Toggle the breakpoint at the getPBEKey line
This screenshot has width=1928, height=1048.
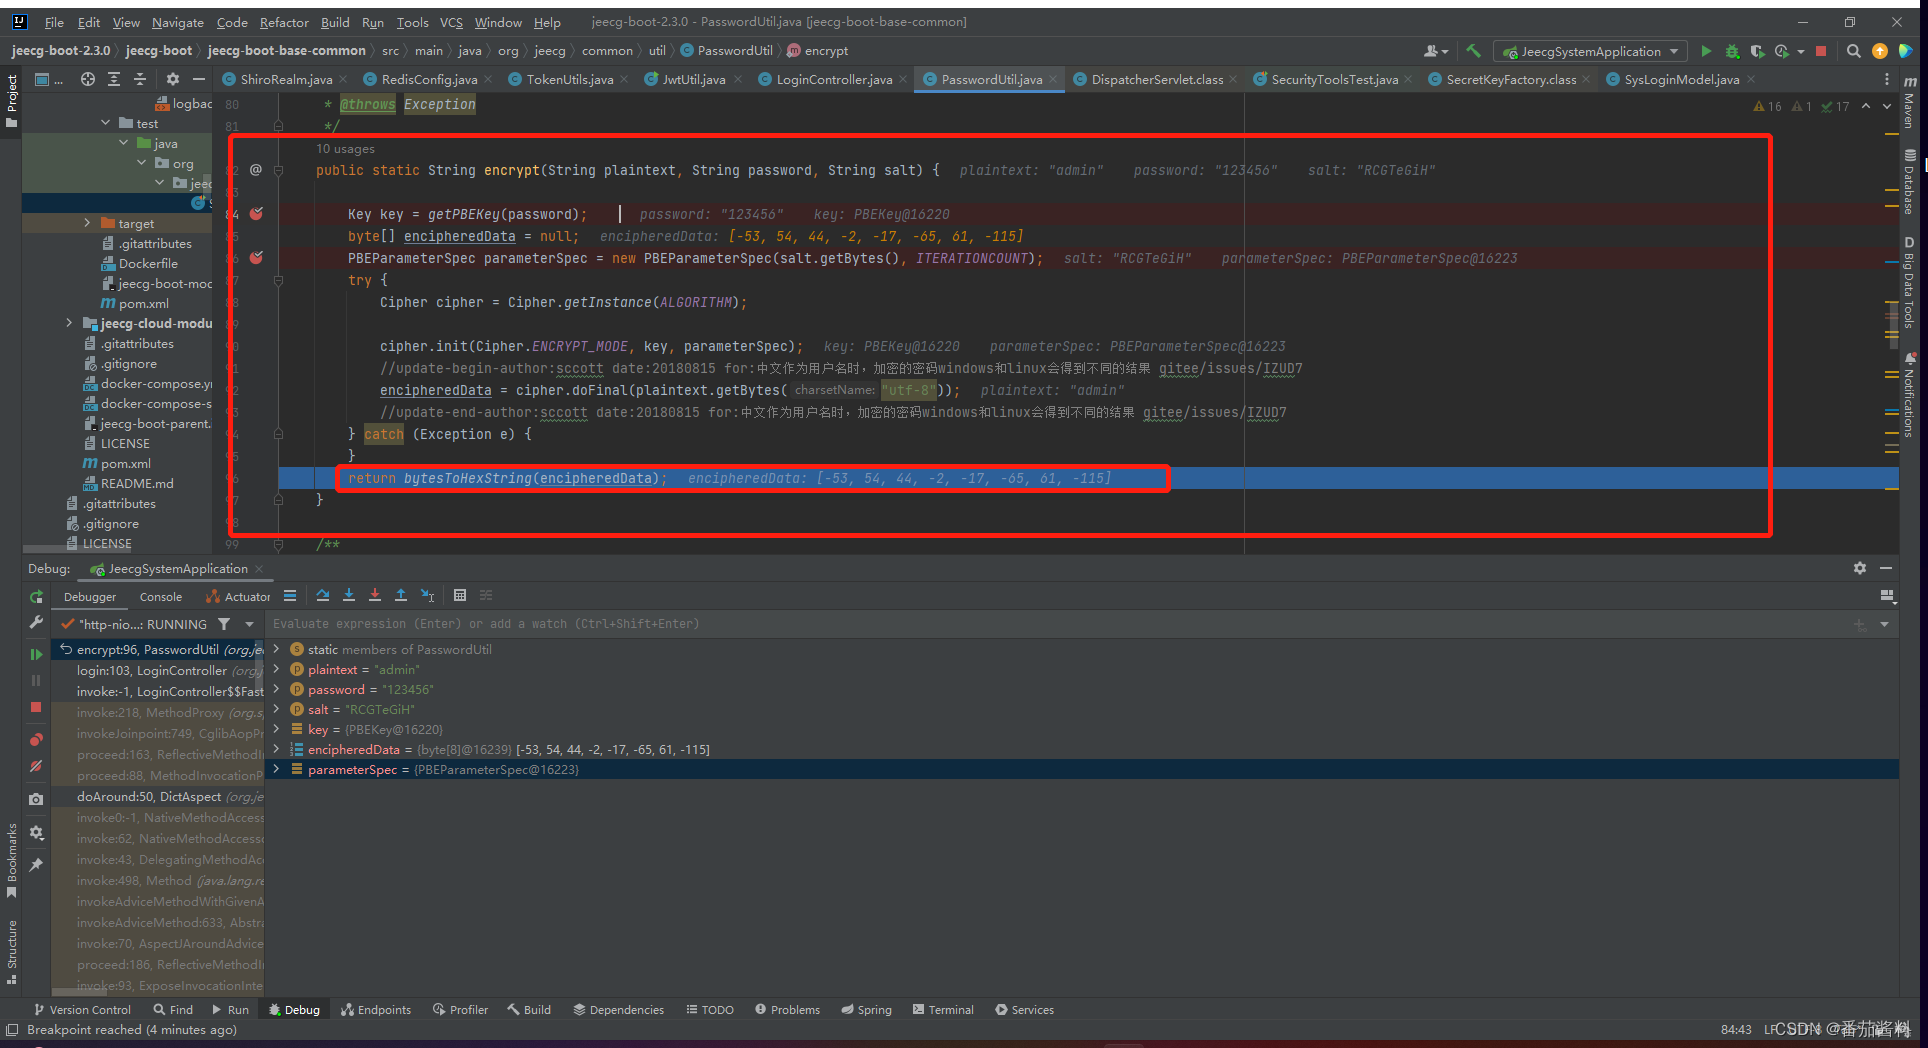click(x=256, y=214)
